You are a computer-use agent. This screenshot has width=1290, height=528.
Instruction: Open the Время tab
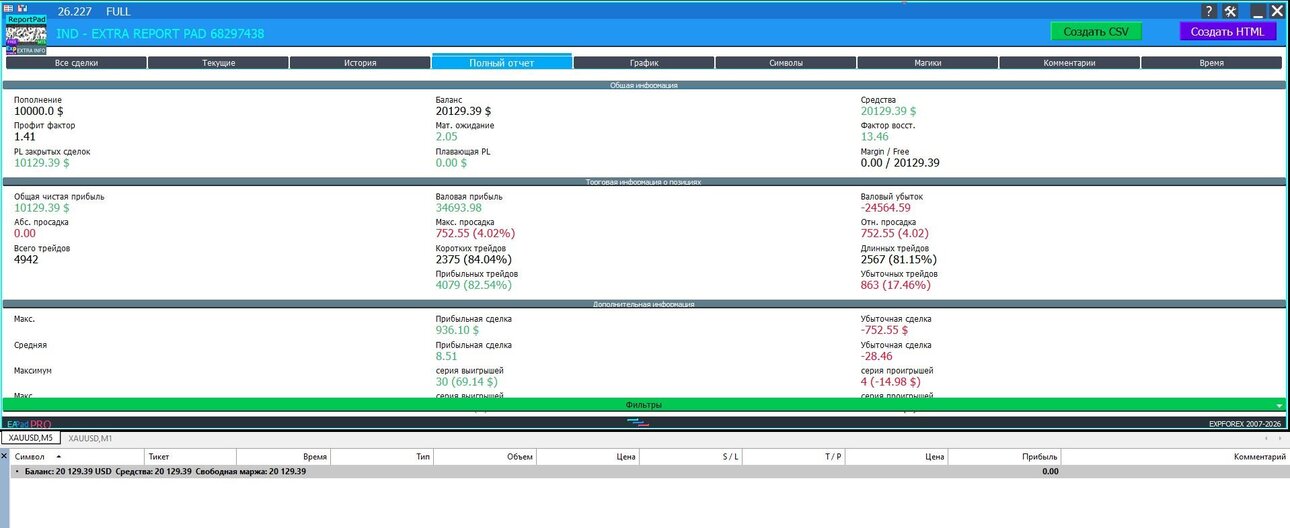tap(1211, 63)
